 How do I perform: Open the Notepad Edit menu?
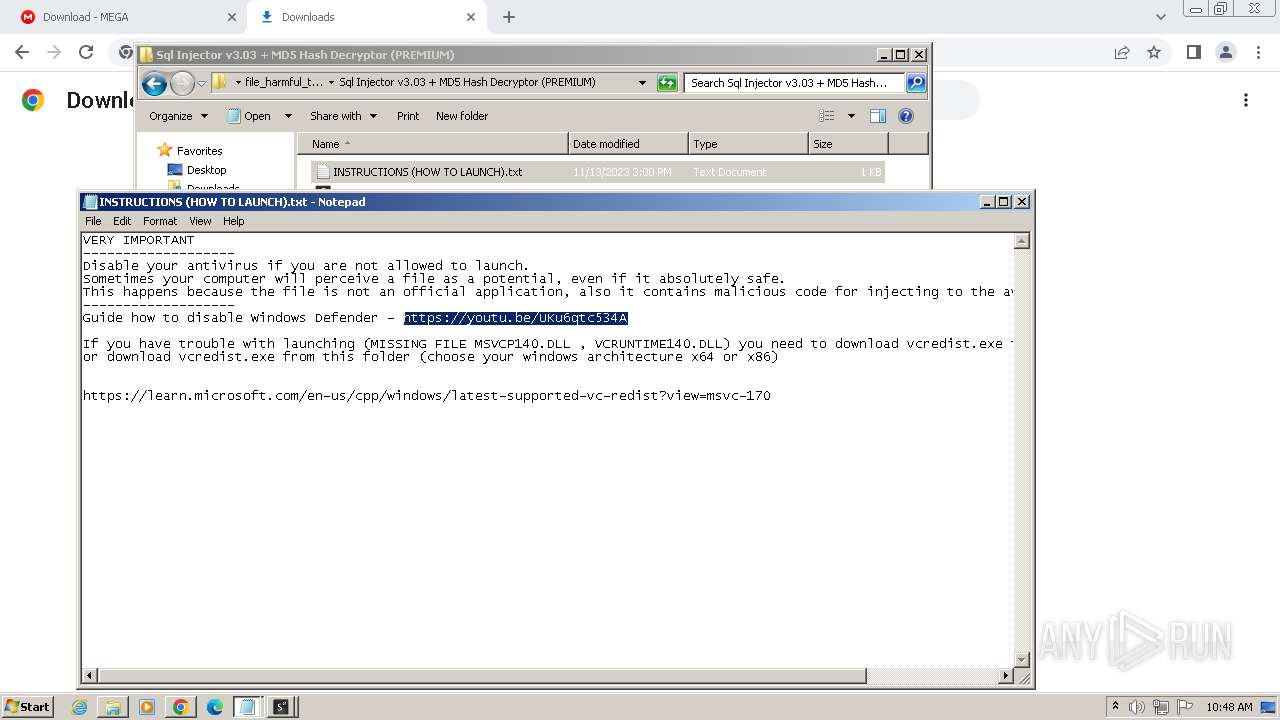(122, 221)
